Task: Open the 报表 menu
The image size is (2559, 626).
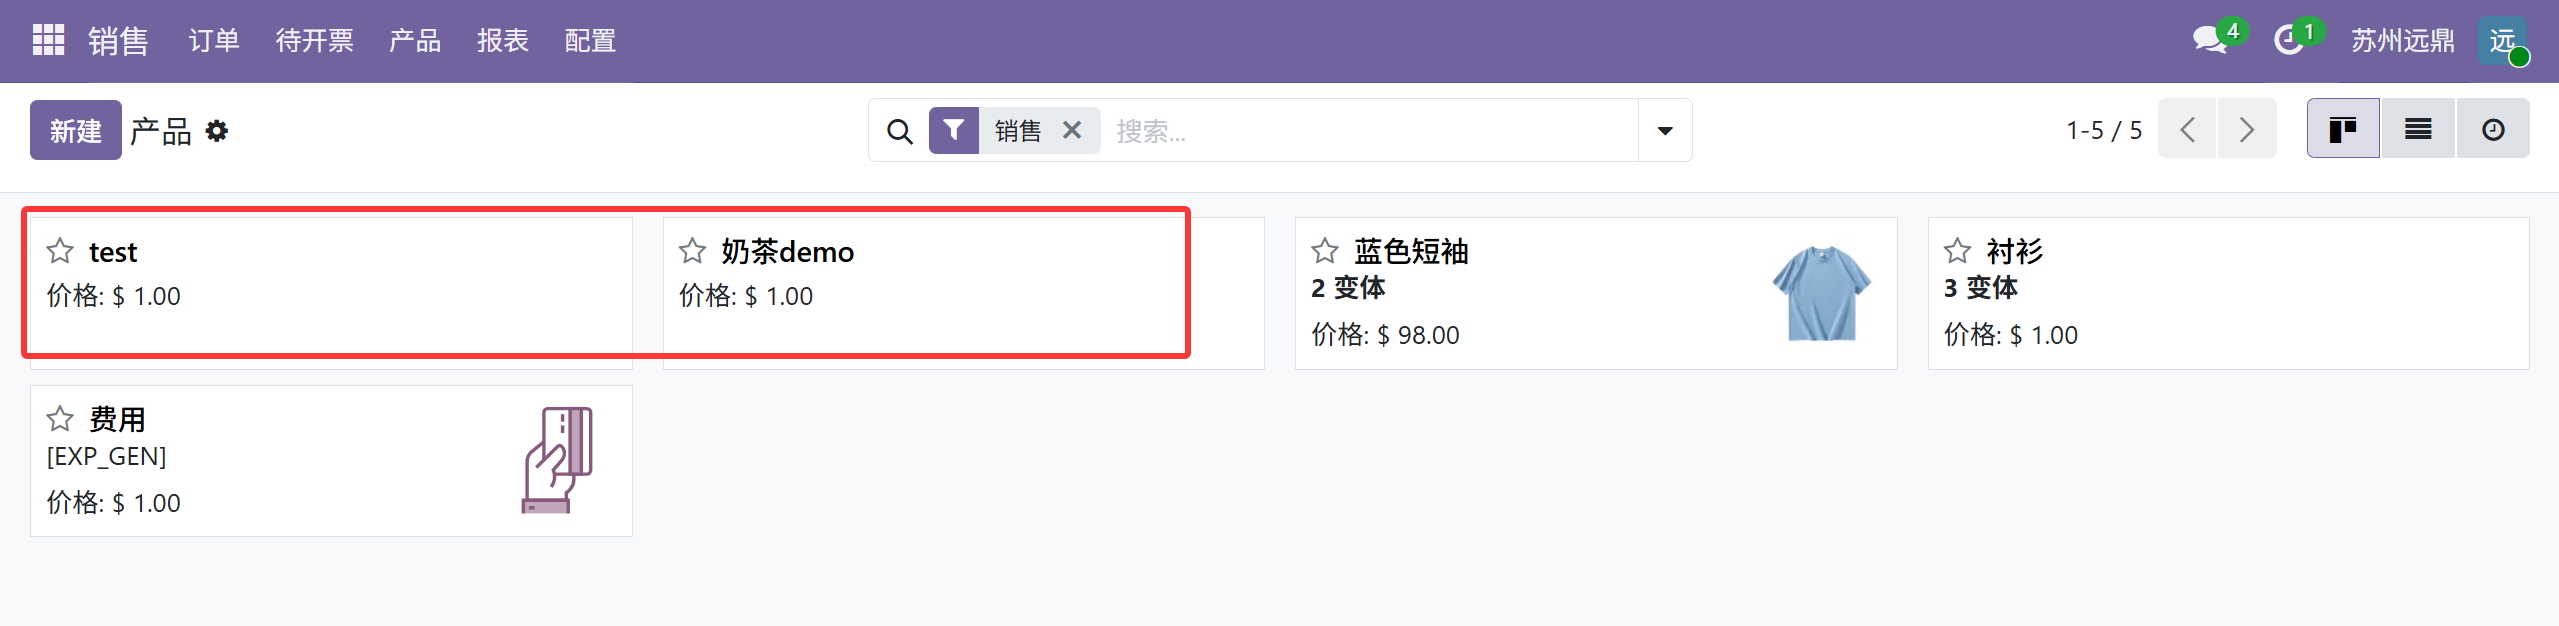Action: (x=503, y=41)
